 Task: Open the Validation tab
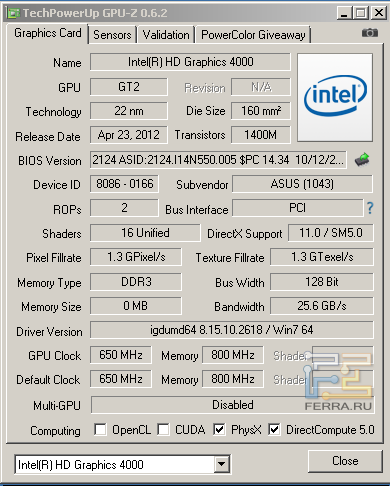point(166,35)
